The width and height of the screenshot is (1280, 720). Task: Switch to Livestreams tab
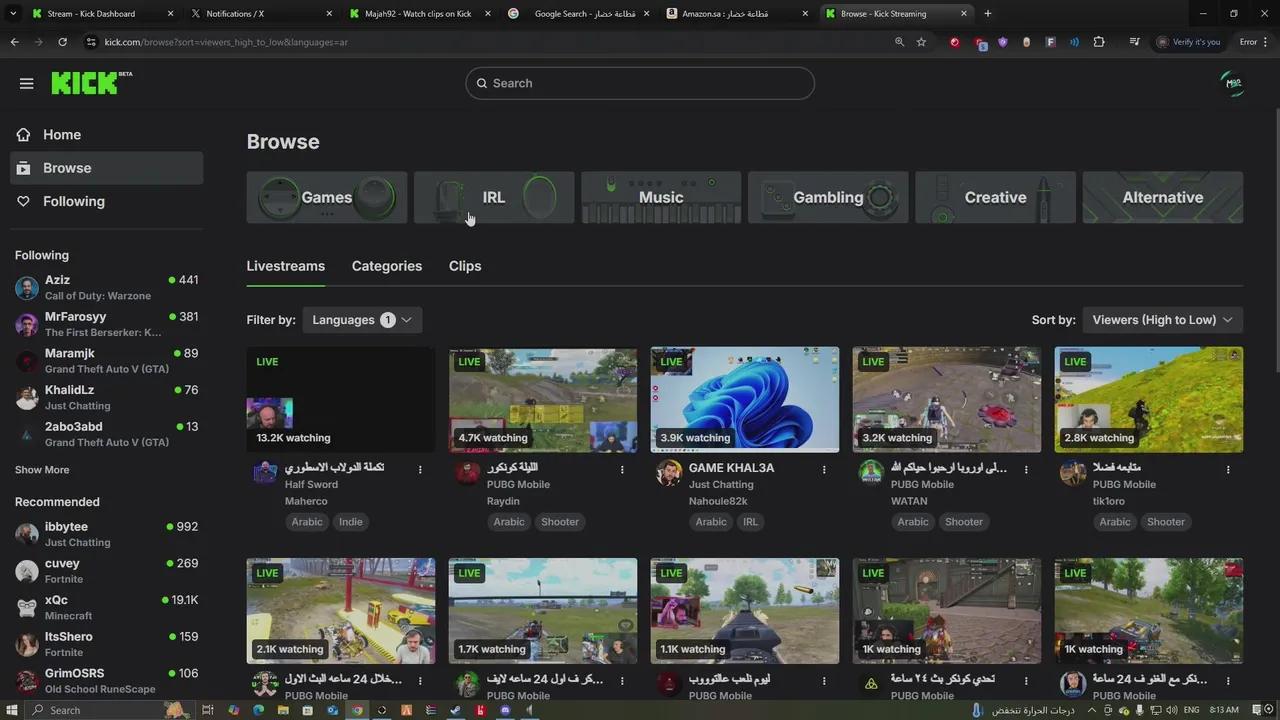[286, 266]
